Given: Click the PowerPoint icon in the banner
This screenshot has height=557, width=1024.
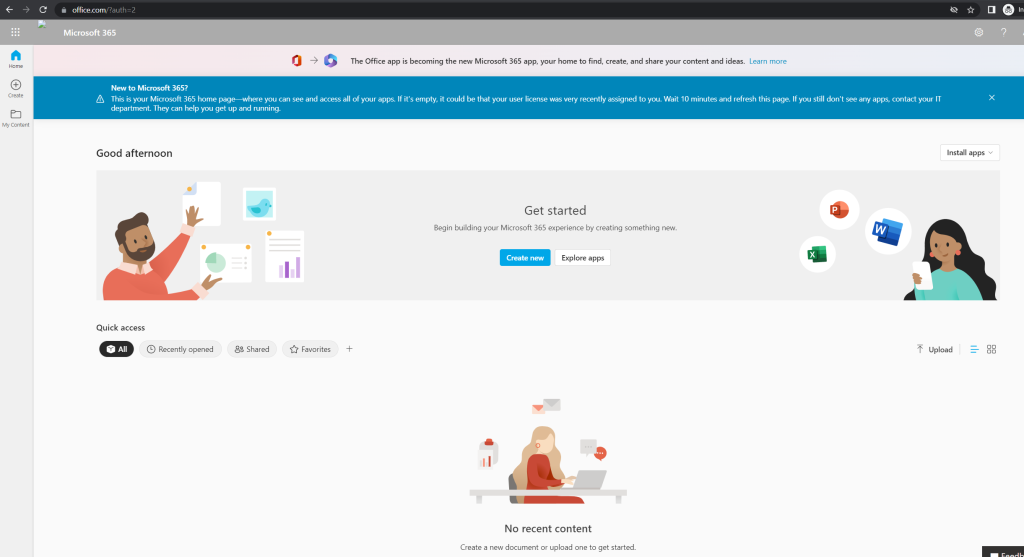Looking at the screenshot, I should point(839,210).
